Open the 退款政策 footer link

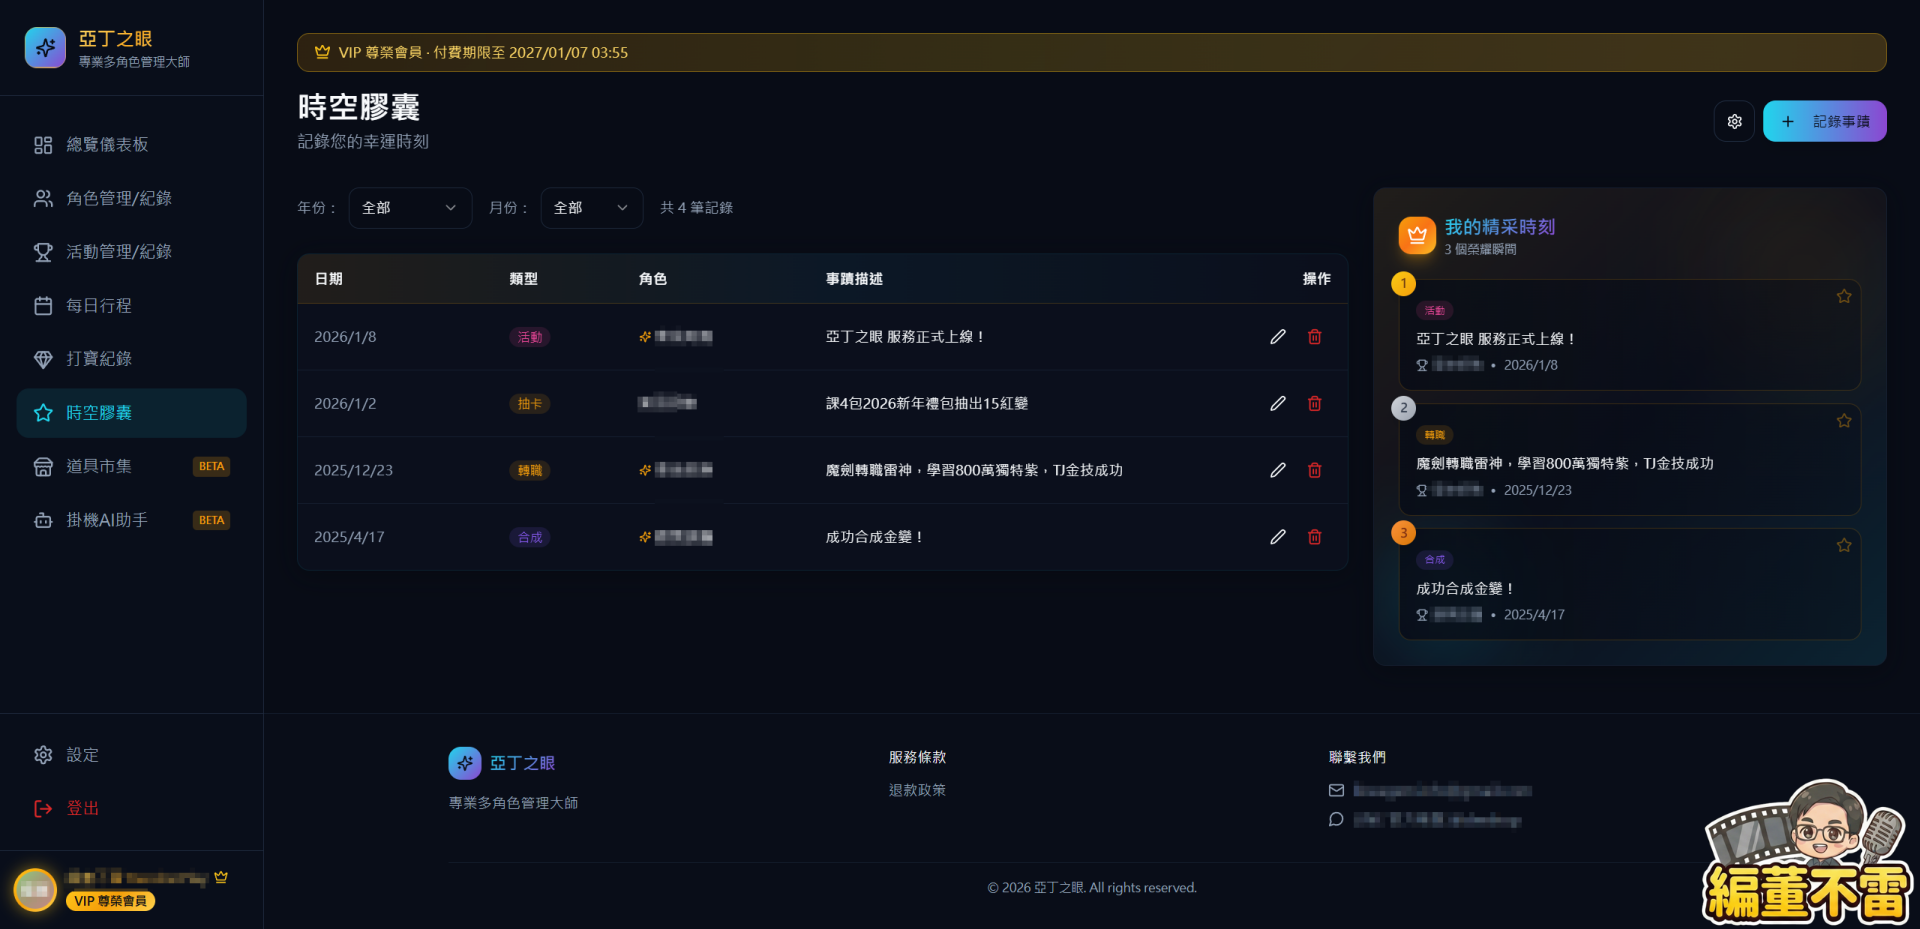tap(917, 790)
